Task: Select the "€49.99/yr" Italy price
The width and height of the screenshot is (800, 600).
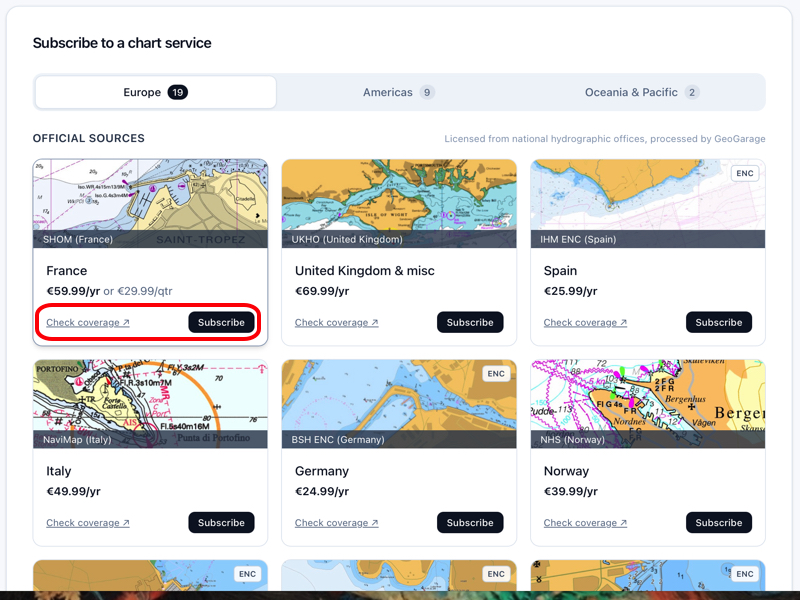Action: (73, 491)
